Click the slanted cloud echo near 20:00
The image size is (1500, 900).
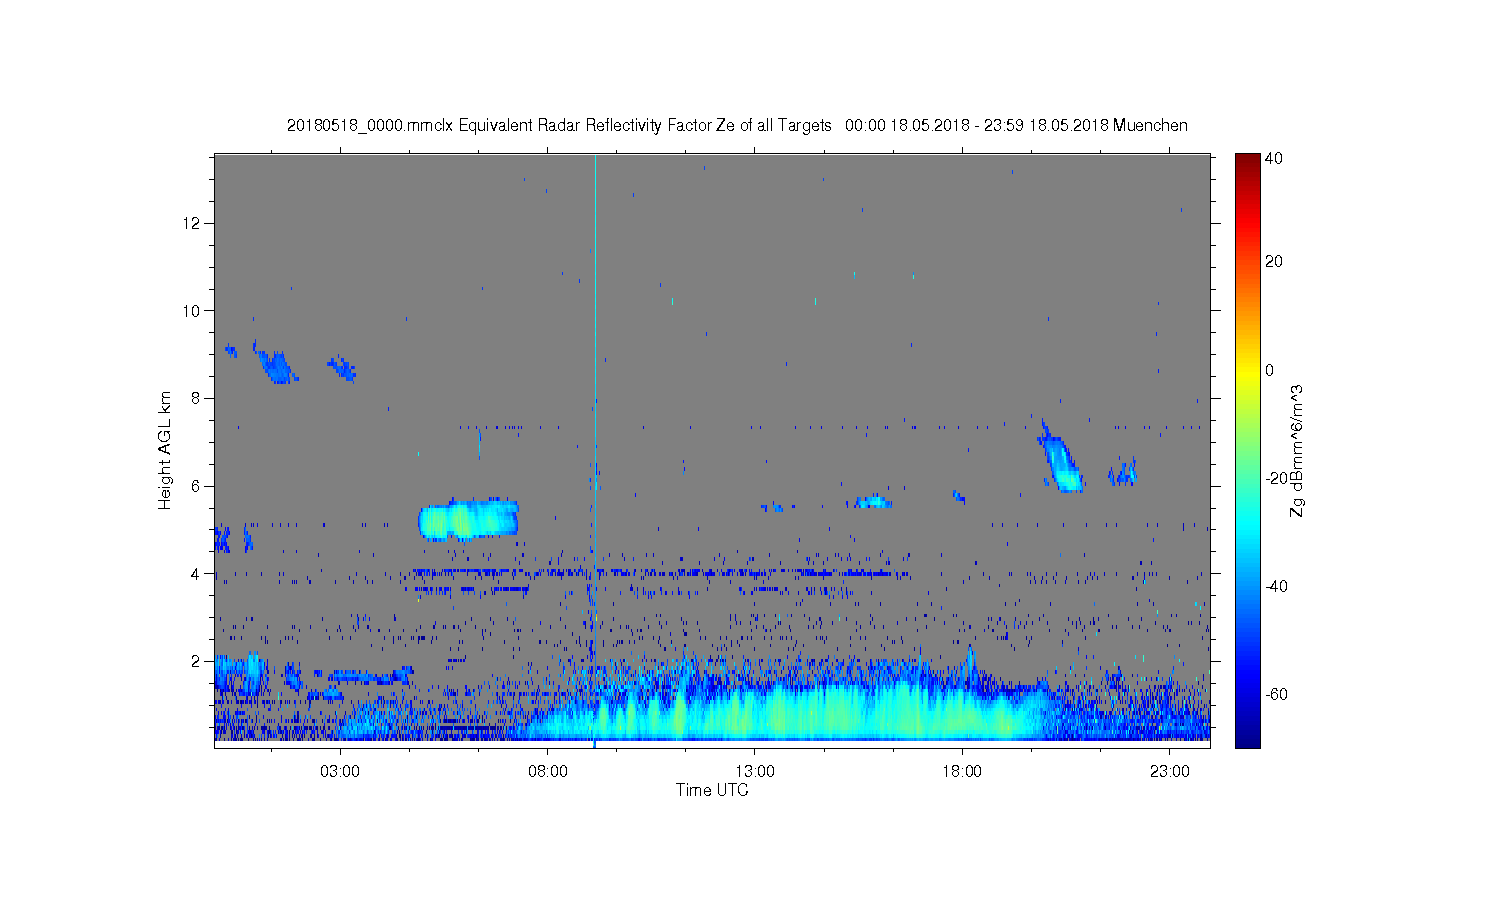[x=1060, y=458]
